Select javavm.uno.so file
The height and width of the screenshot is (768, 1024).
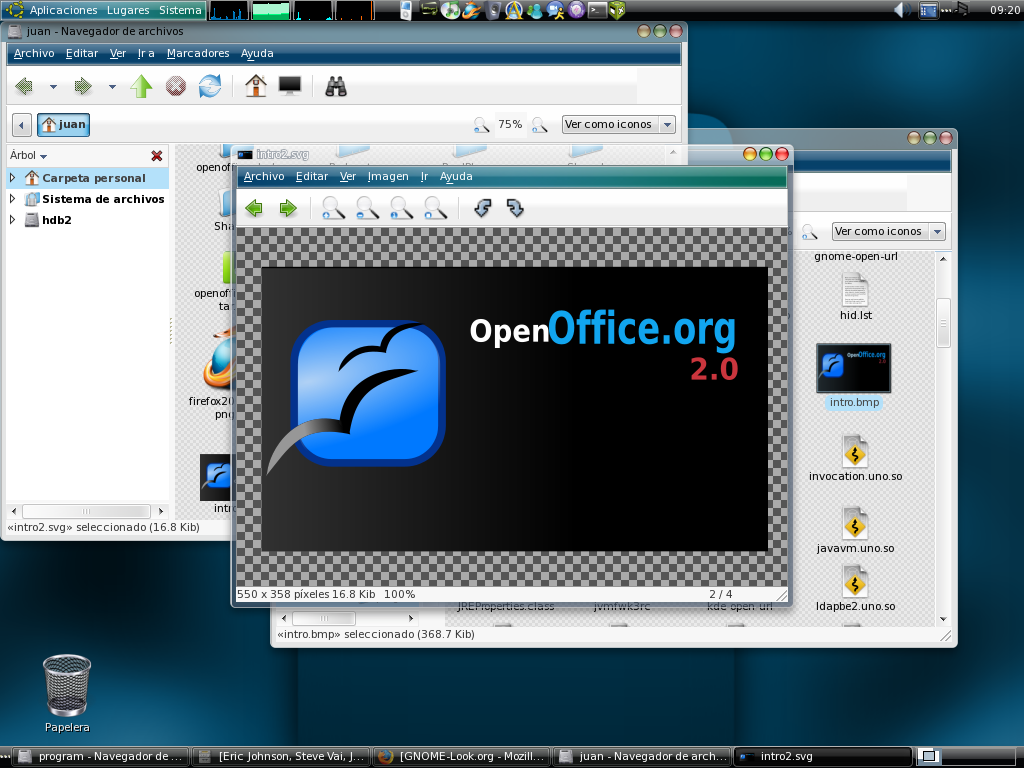coord(855,531)
